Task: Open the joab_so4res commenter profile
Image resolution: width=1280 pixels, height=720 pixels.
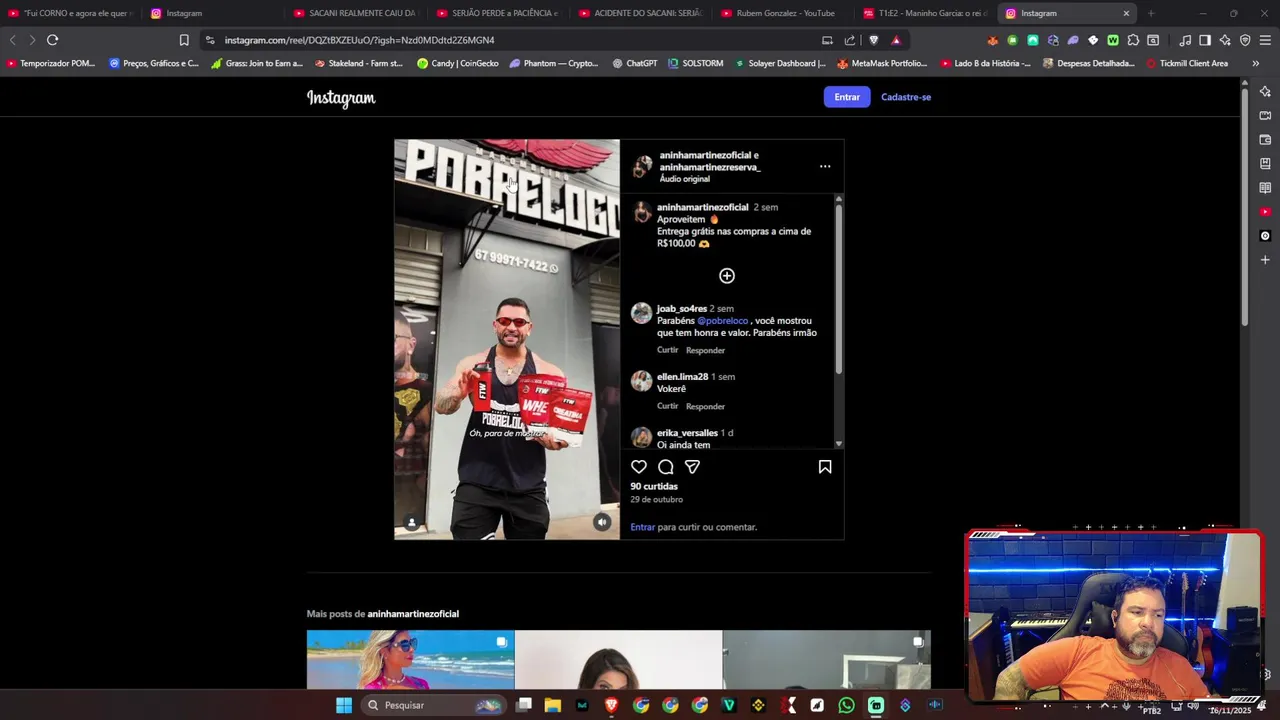Action: [682, 309]
